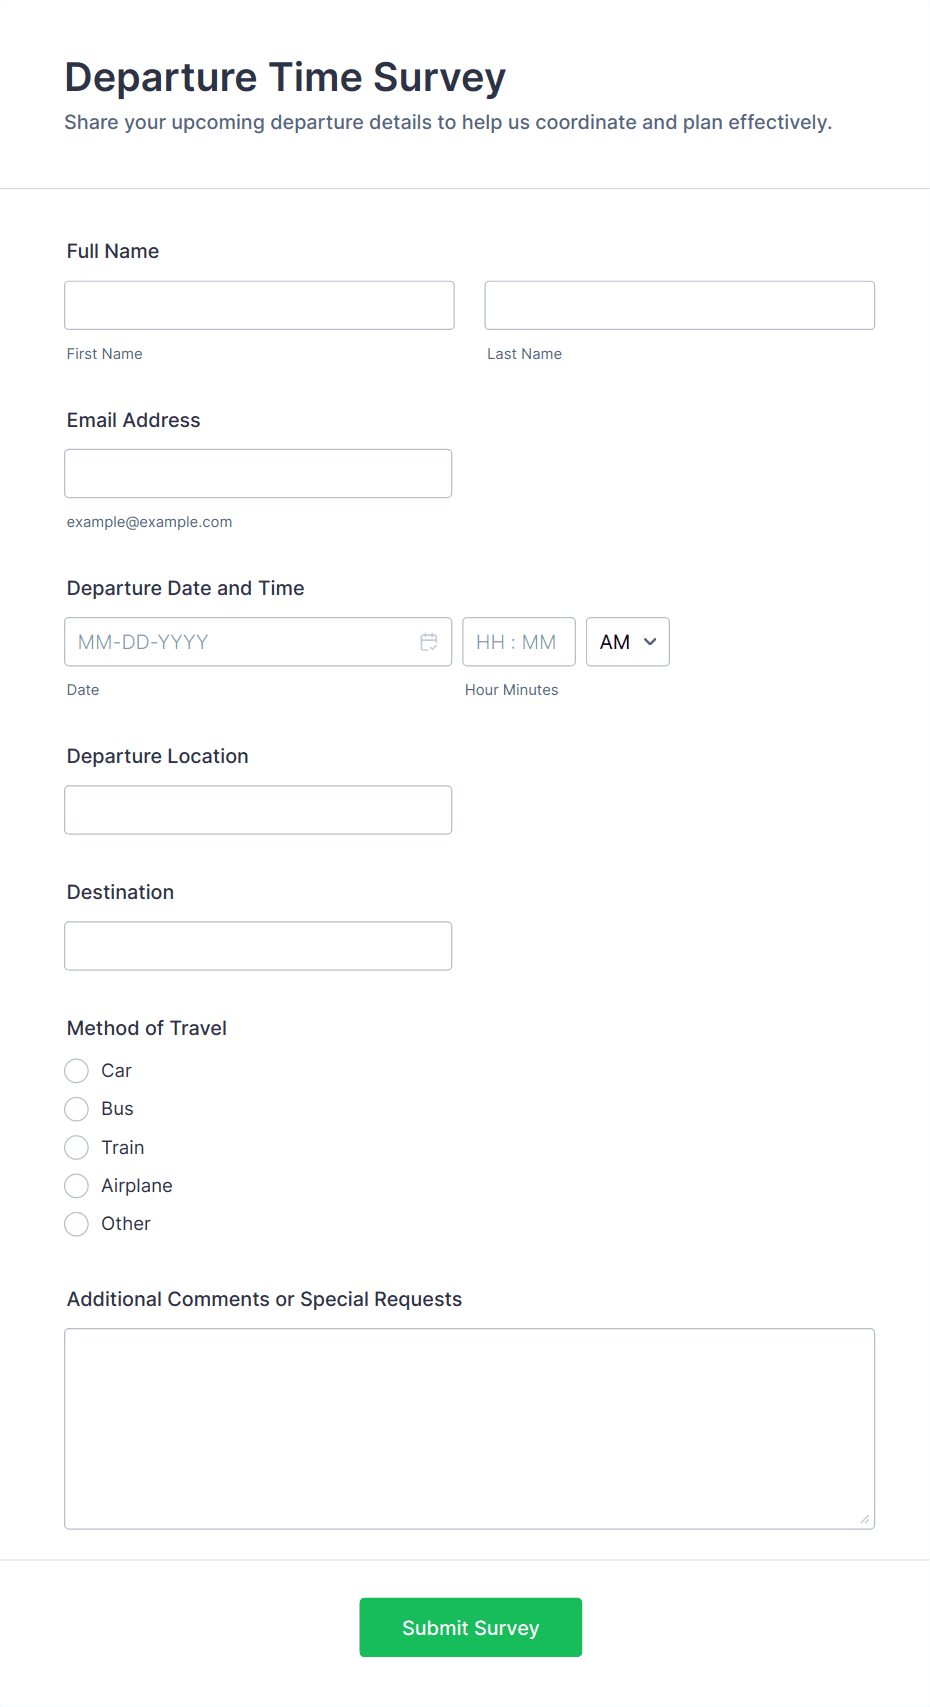Select the Bus radio button

pos(77,1109)
